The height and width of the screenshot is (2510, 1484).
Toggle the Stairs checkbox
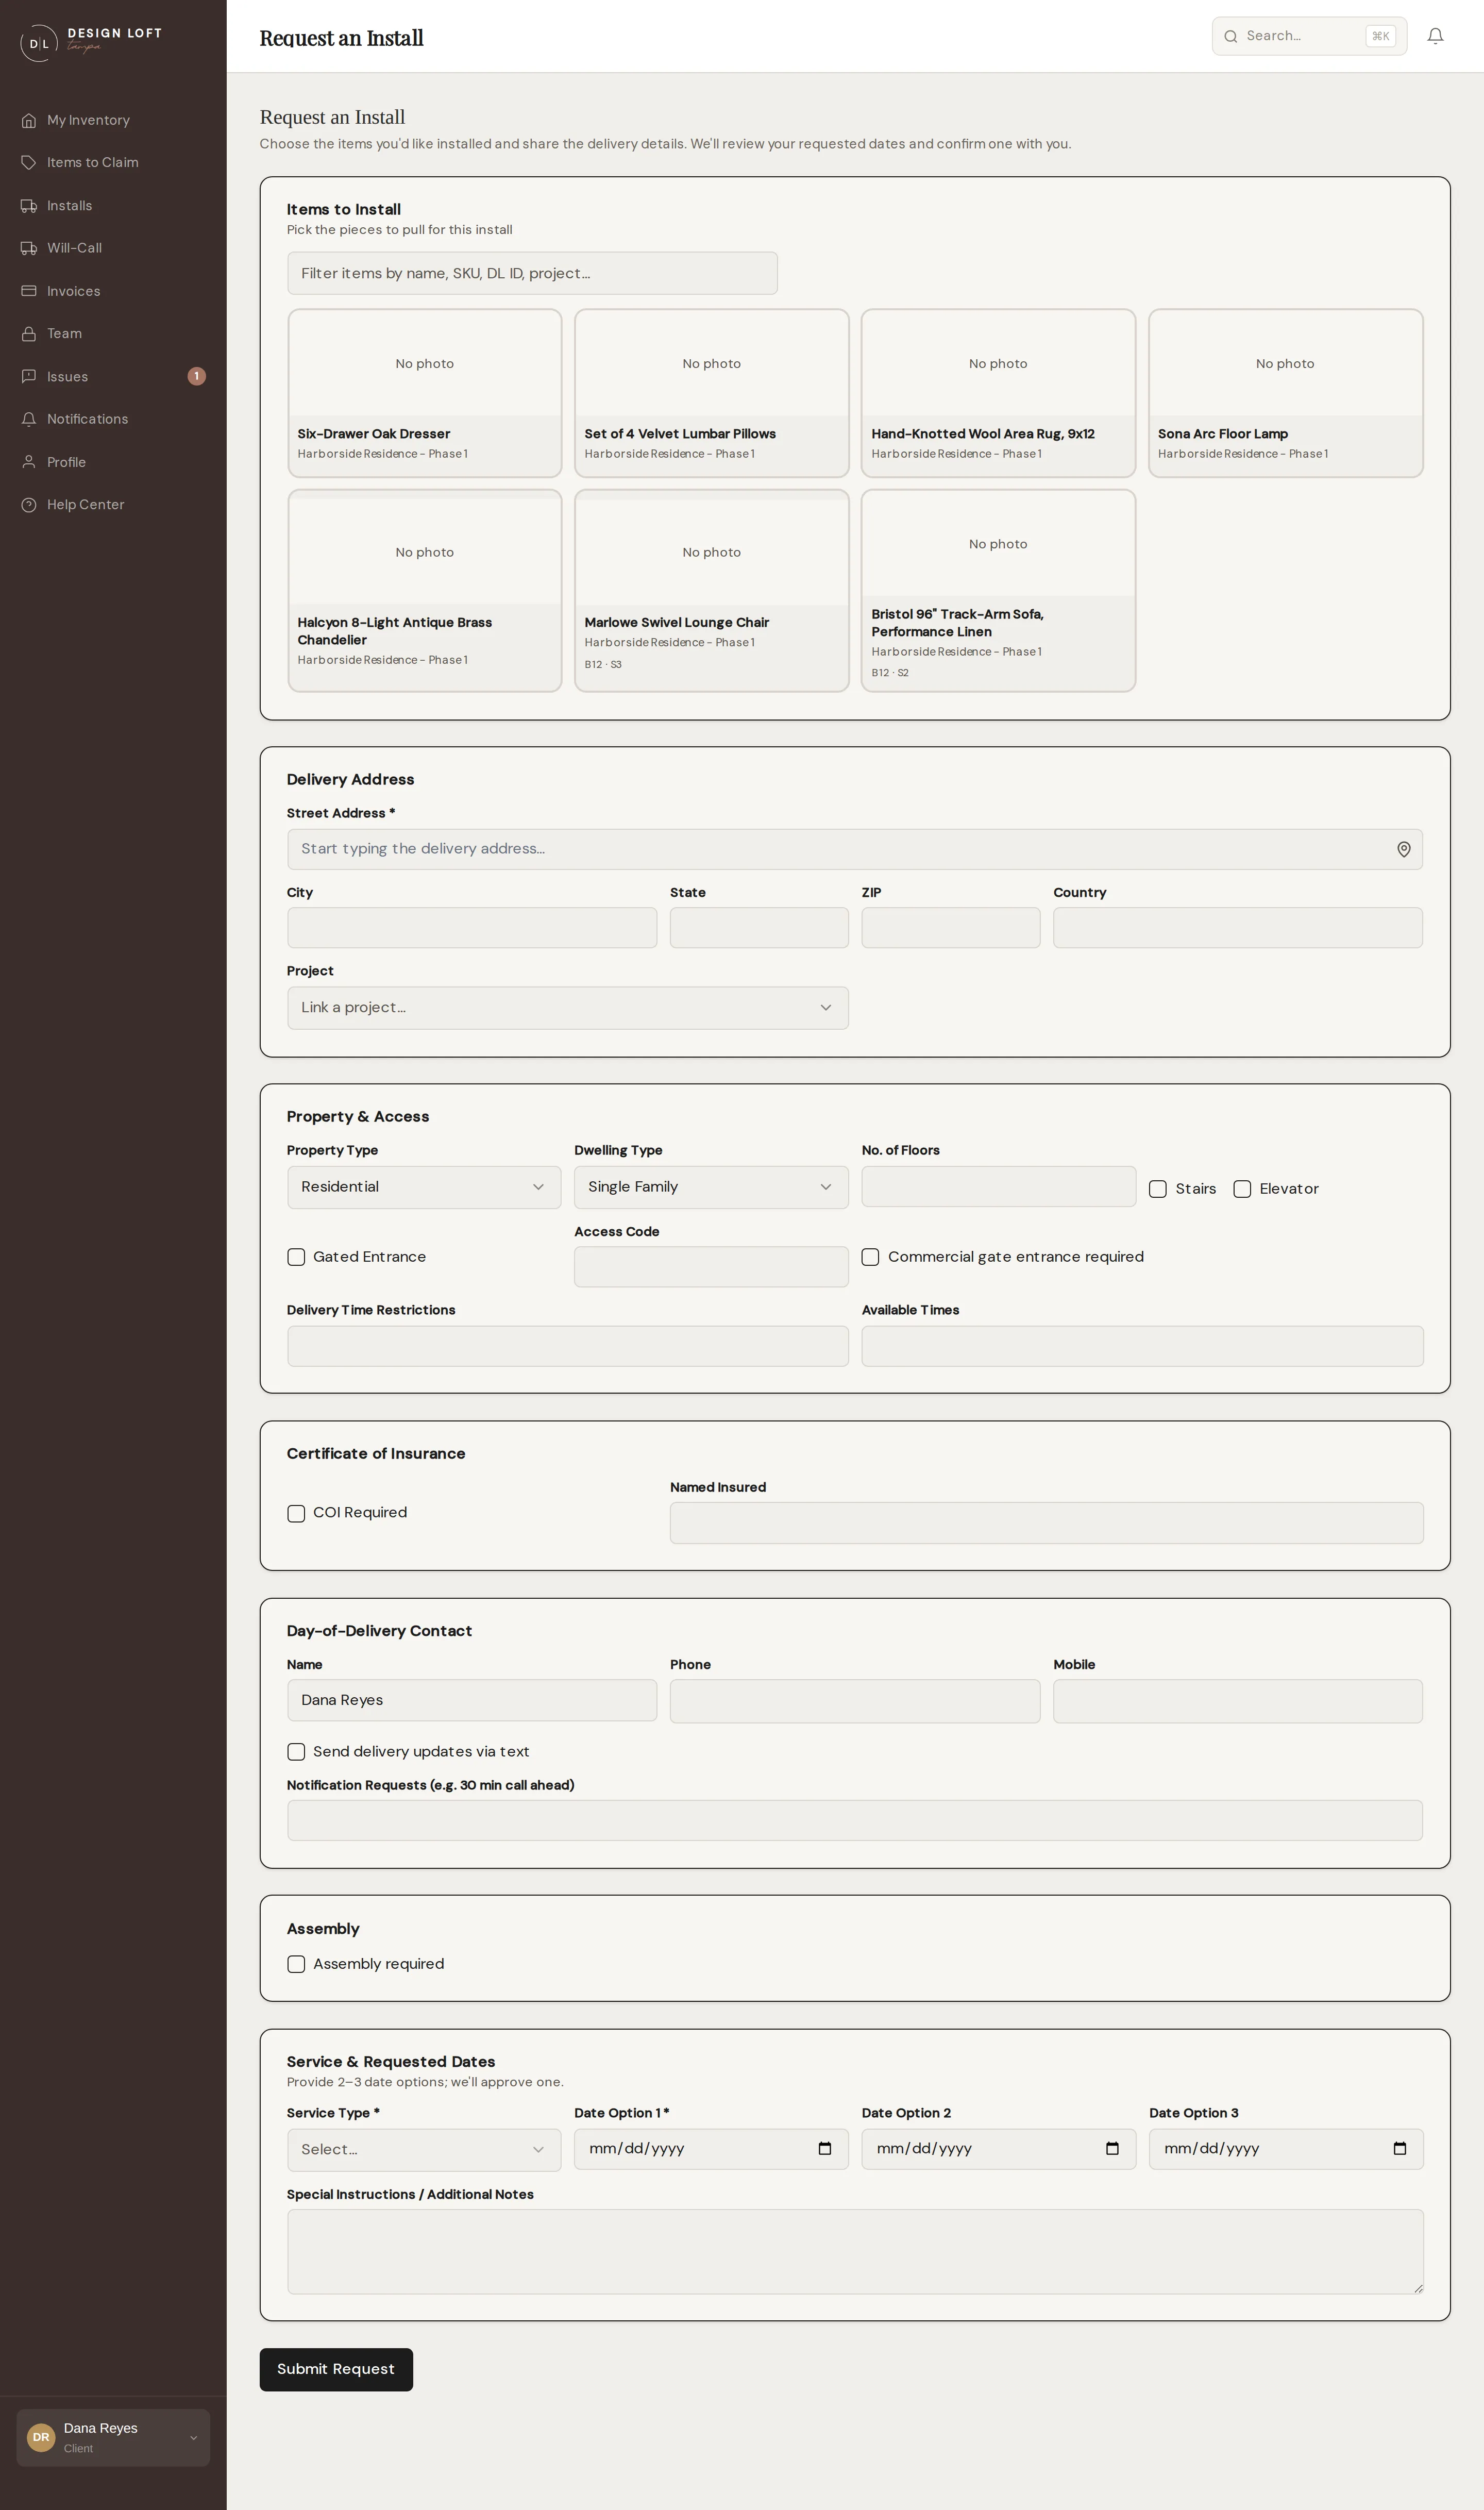(1158, 1189)
